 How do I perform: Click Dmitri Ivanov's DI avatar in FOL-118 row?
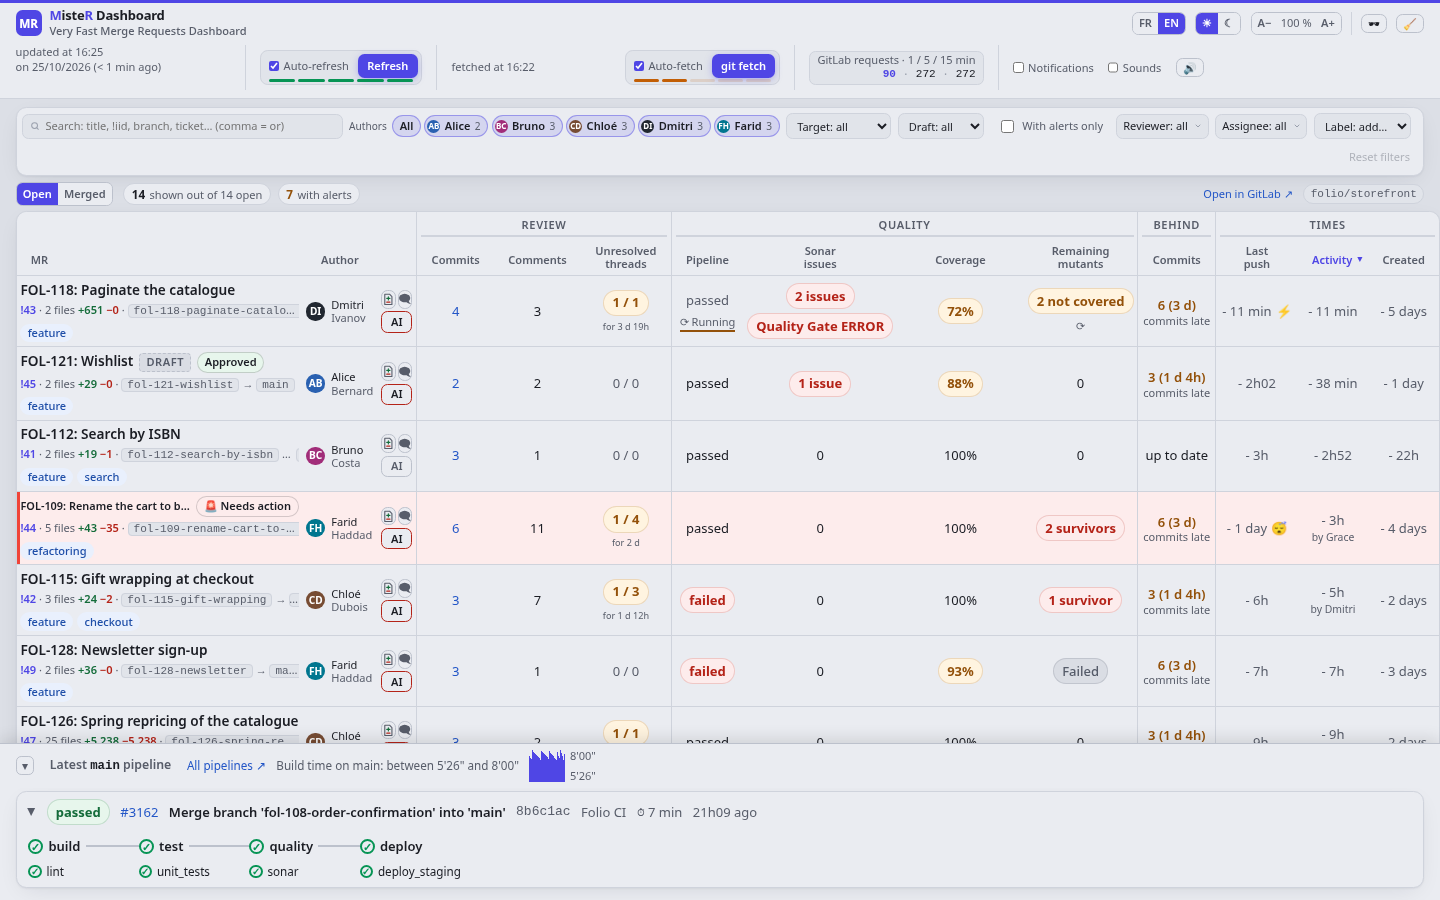[x=316, y=311]
